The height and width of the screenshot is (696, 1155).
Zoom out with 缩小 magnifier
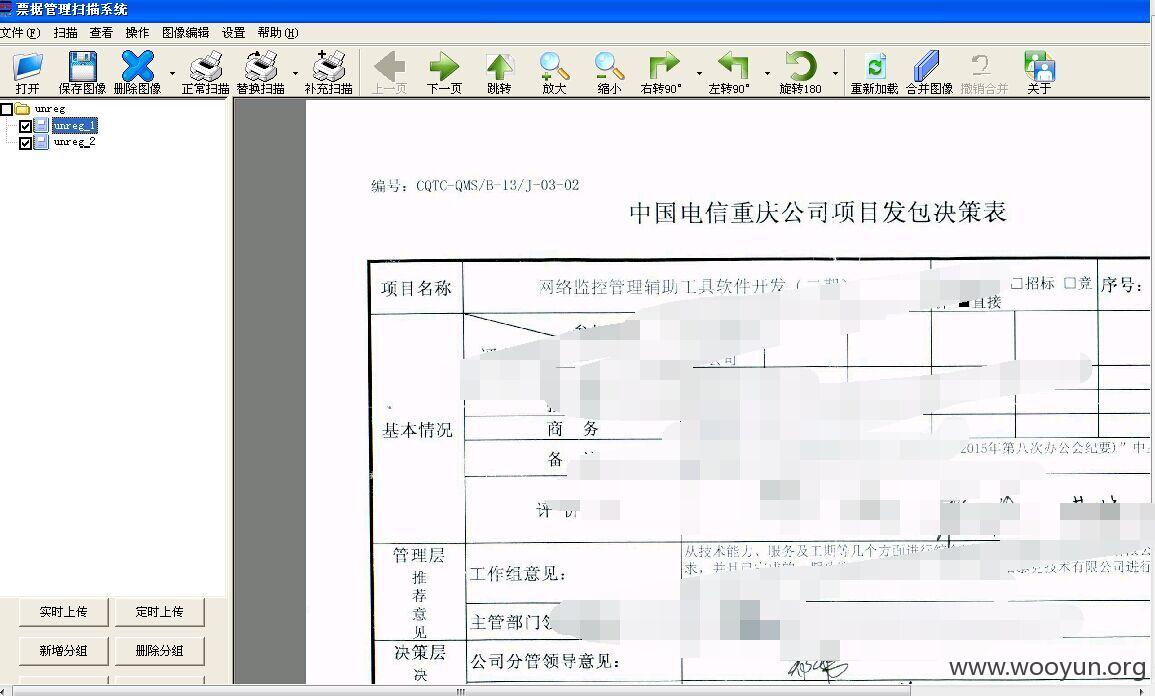(x=609, y=72)
